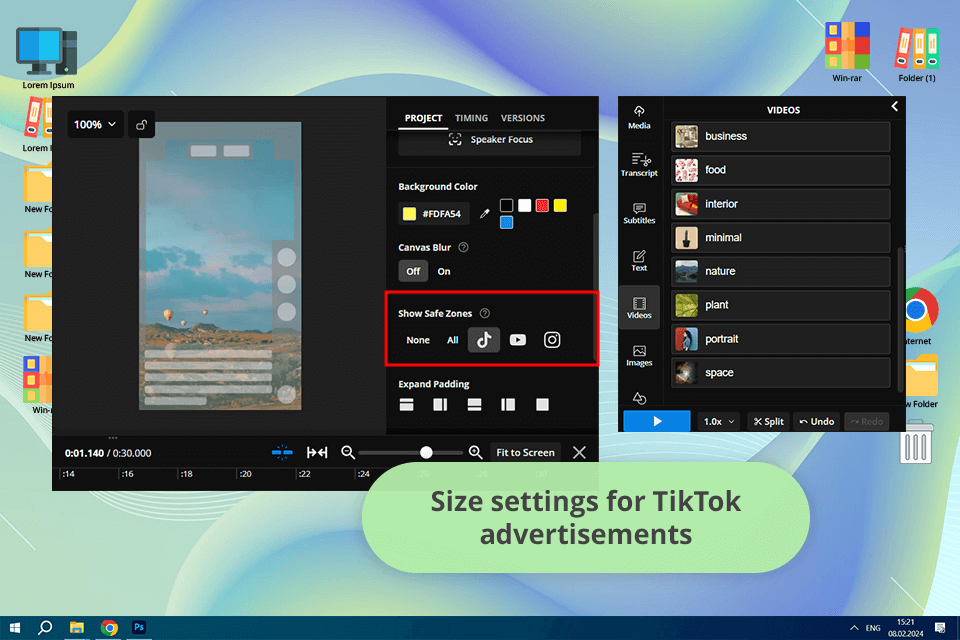The image size is (960, 640).
Task: Open the nature video category
Action: point(781,271)
